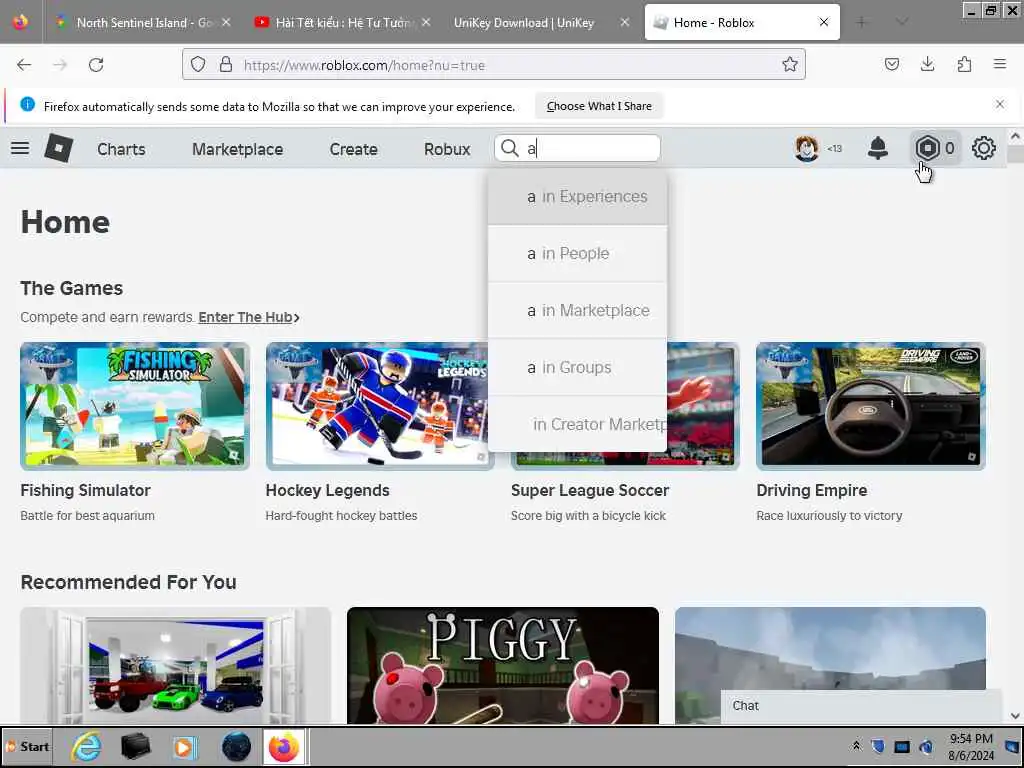The height and width of the screenshot is (768, 1024).
Task: Dismiss the Firefox data notification bar
Action: click(x=1000, y=104)
